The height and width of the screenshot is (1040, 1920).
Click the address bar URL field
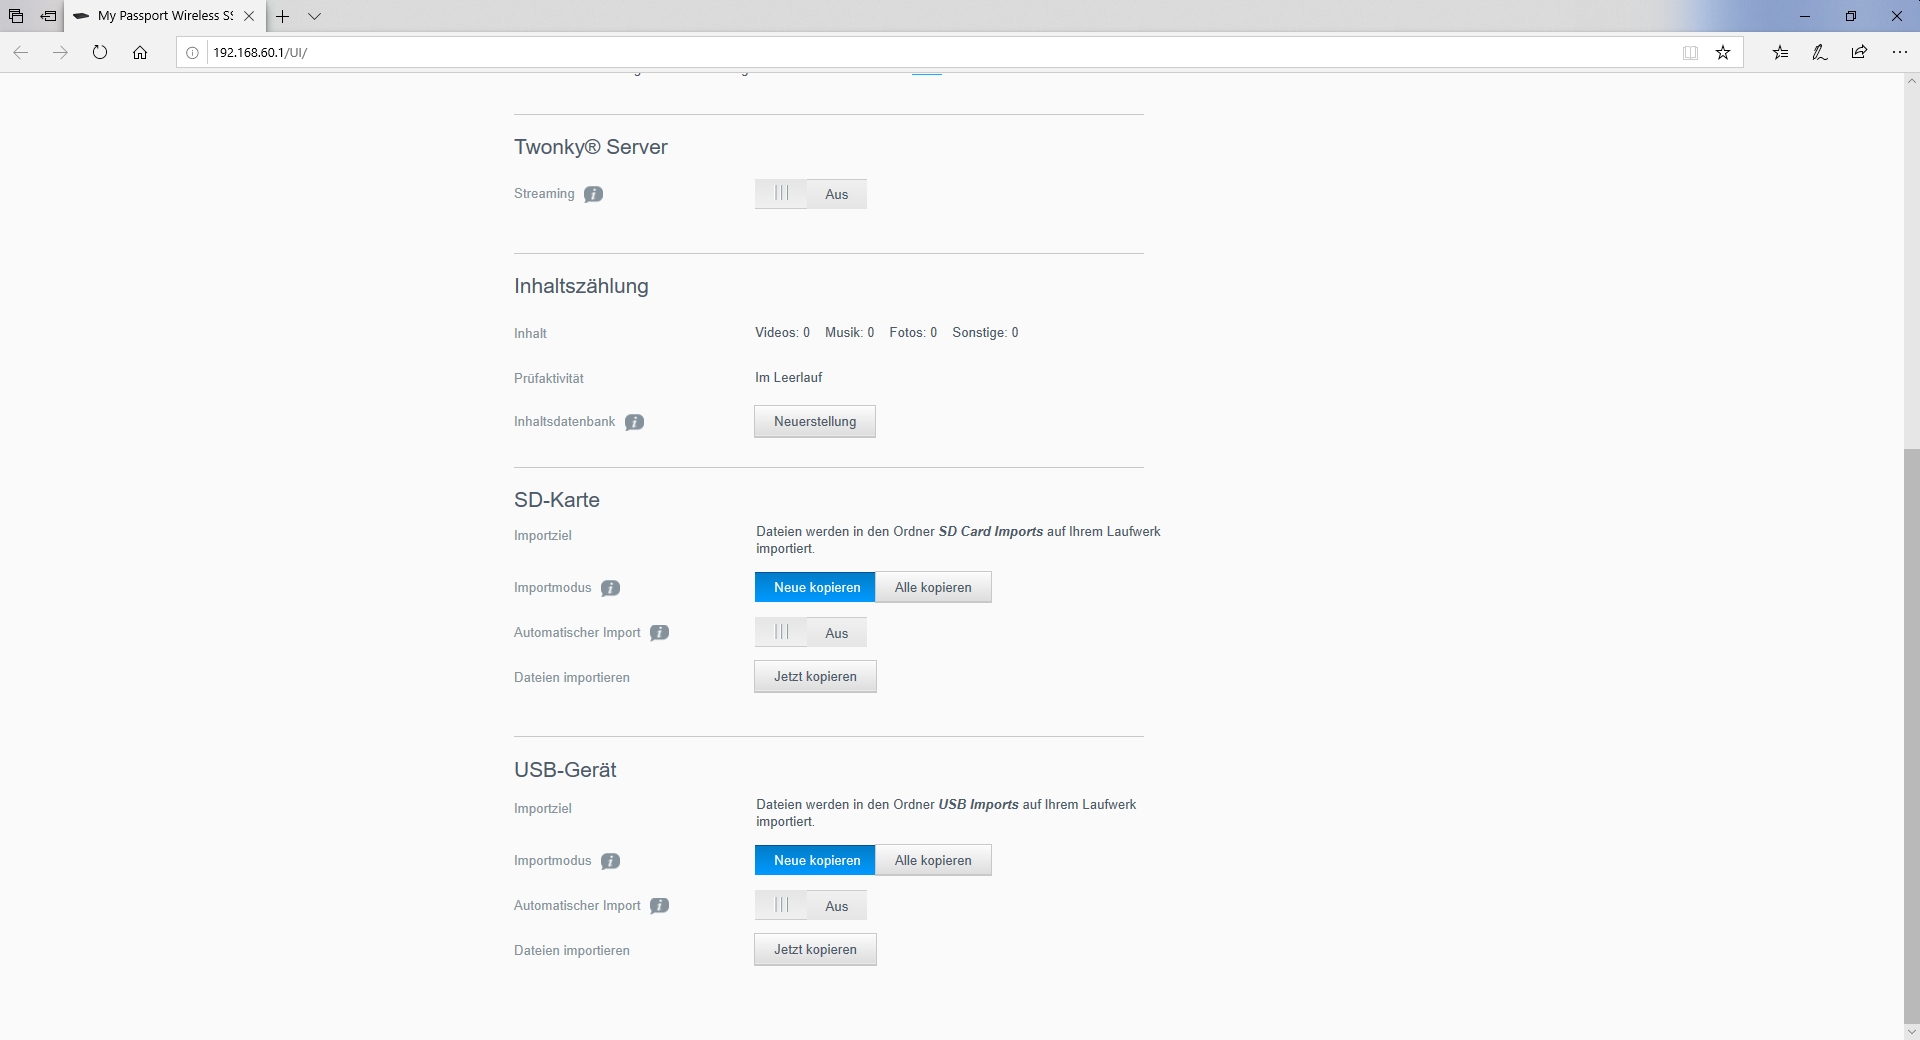point(940,53)
